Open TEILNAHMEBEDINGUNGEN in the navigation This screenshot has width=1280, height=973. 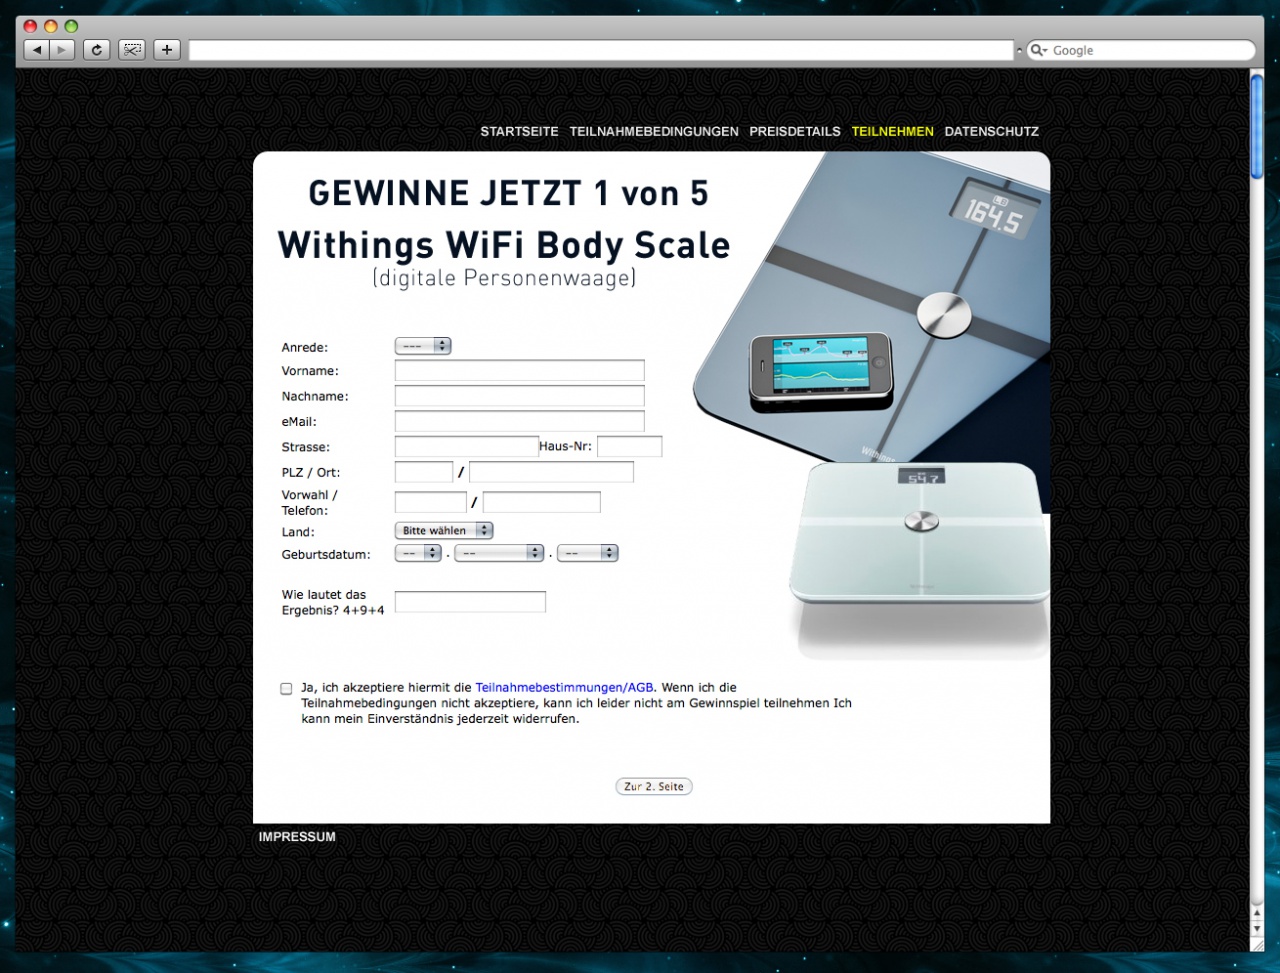click(x=654, y=131)
